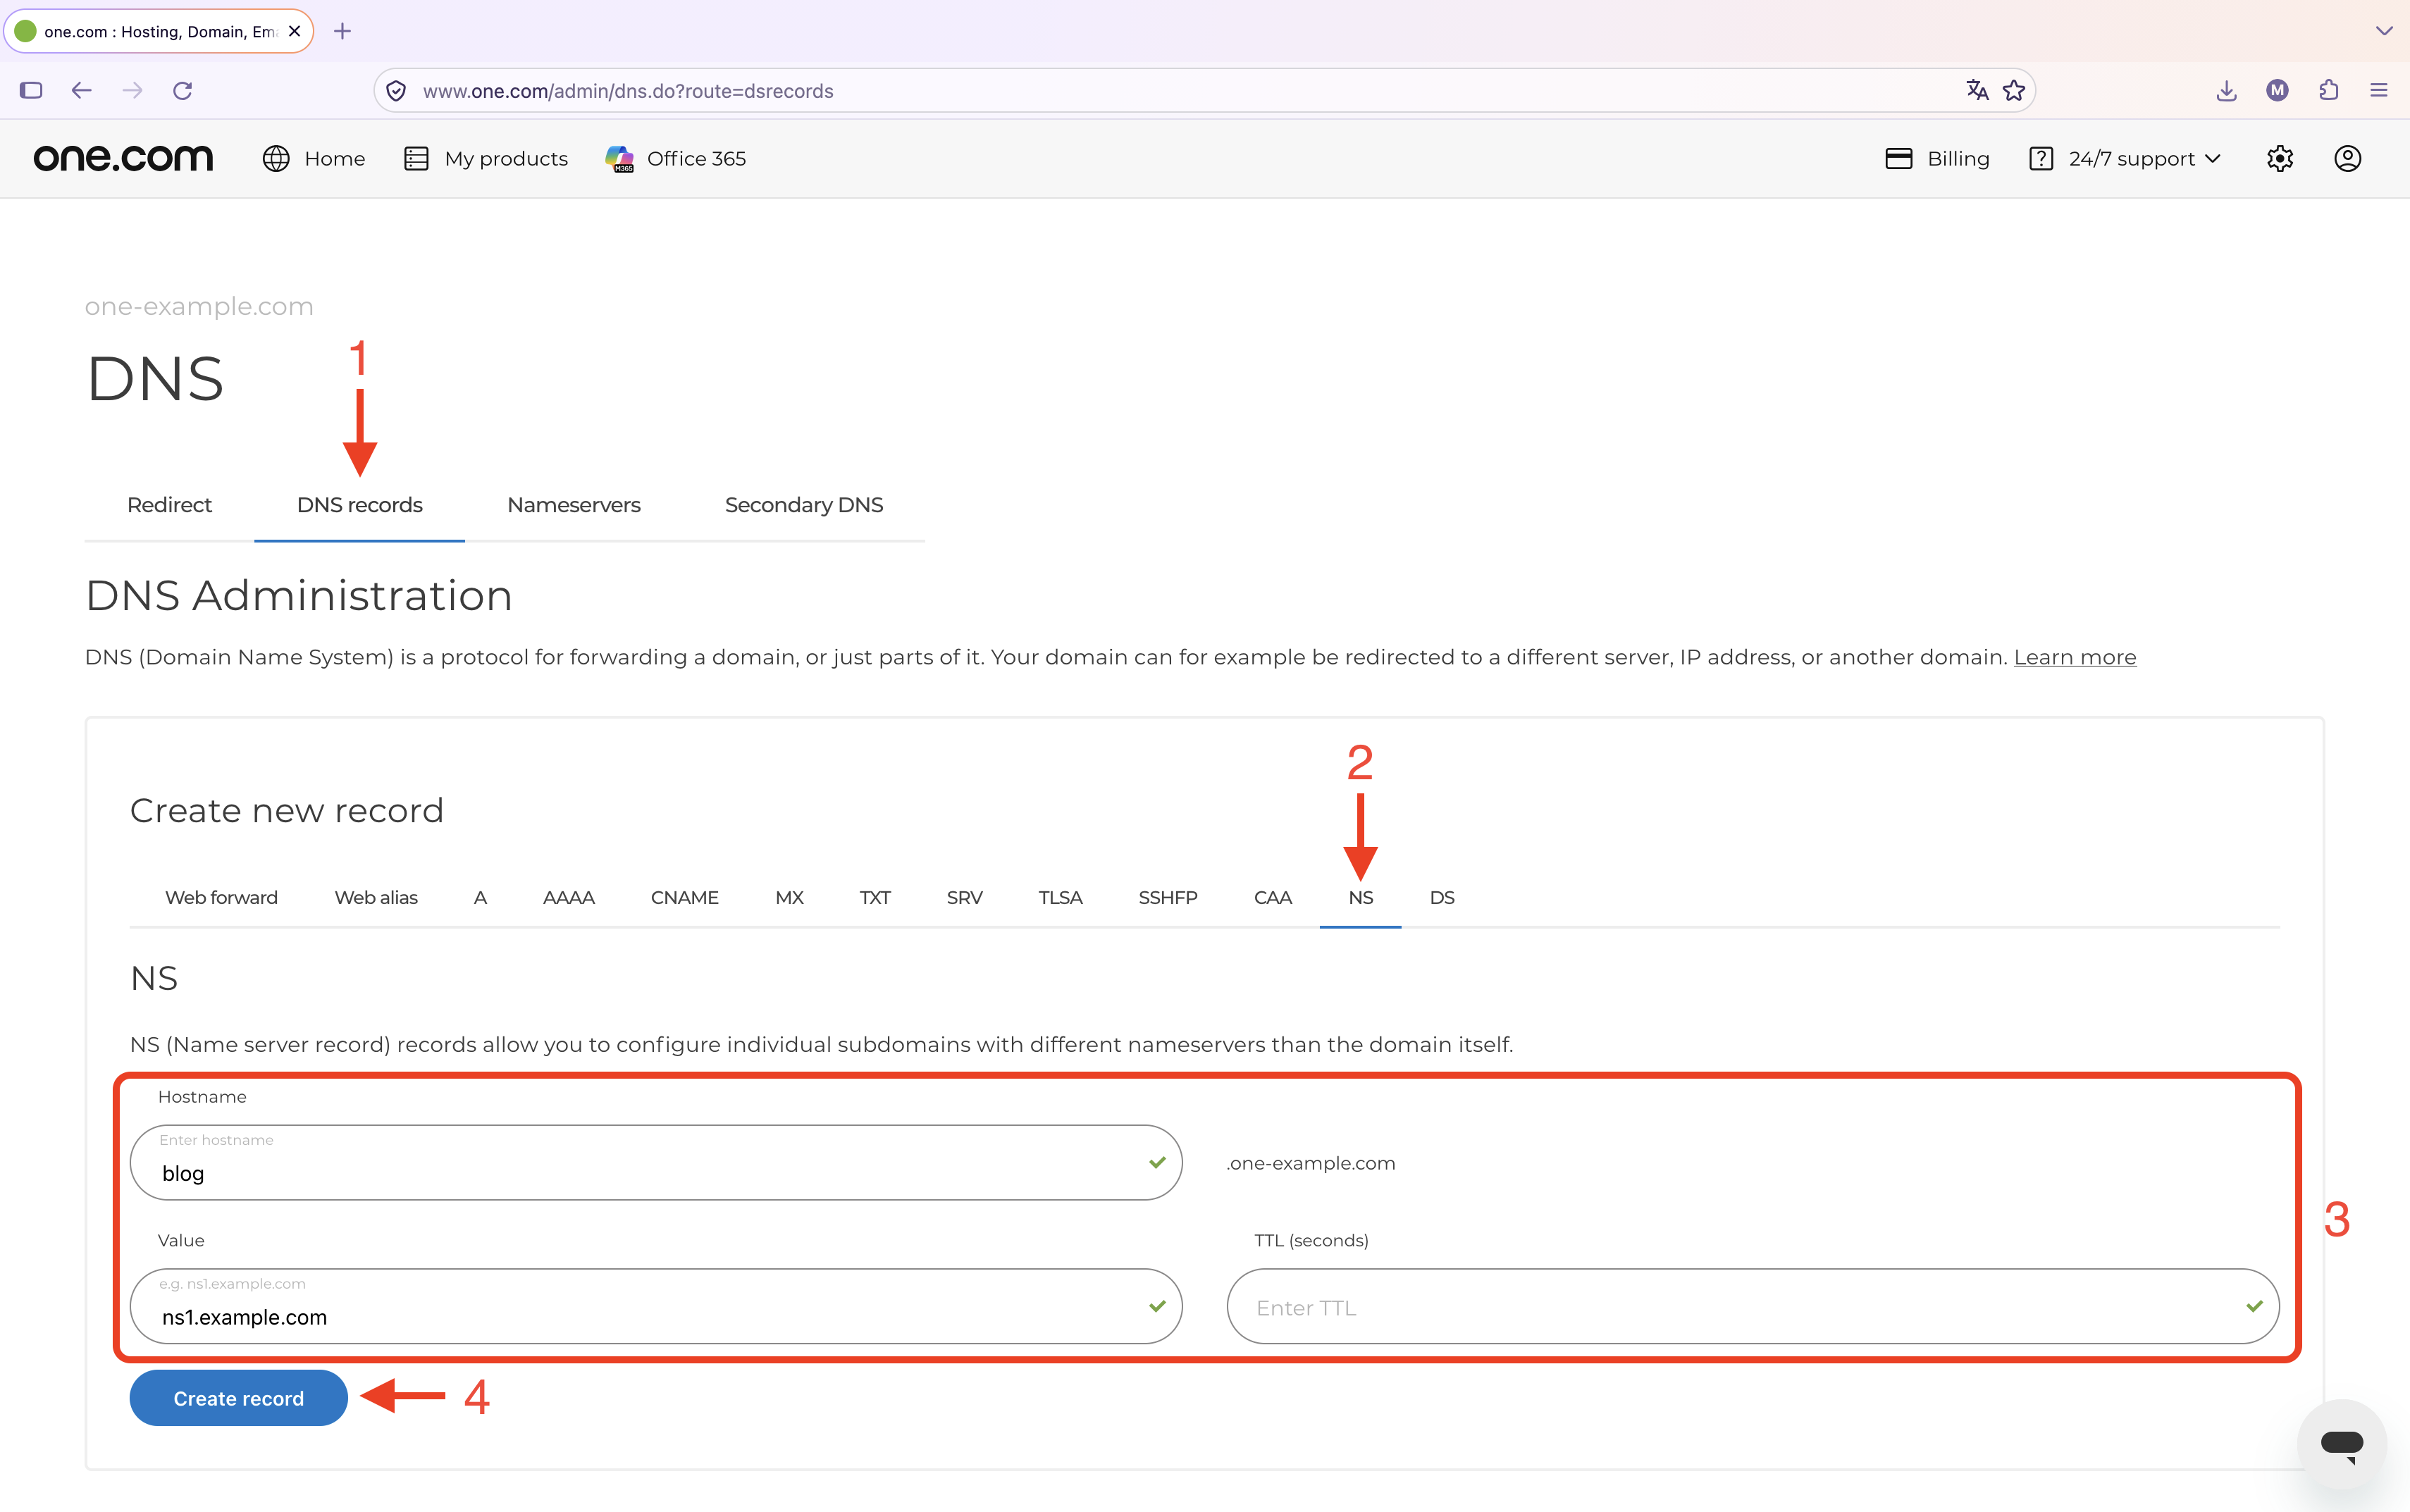The width and height of the screenshot is (2410, 1512).
Task: Open a new browser tab
Action: [342, 31]
